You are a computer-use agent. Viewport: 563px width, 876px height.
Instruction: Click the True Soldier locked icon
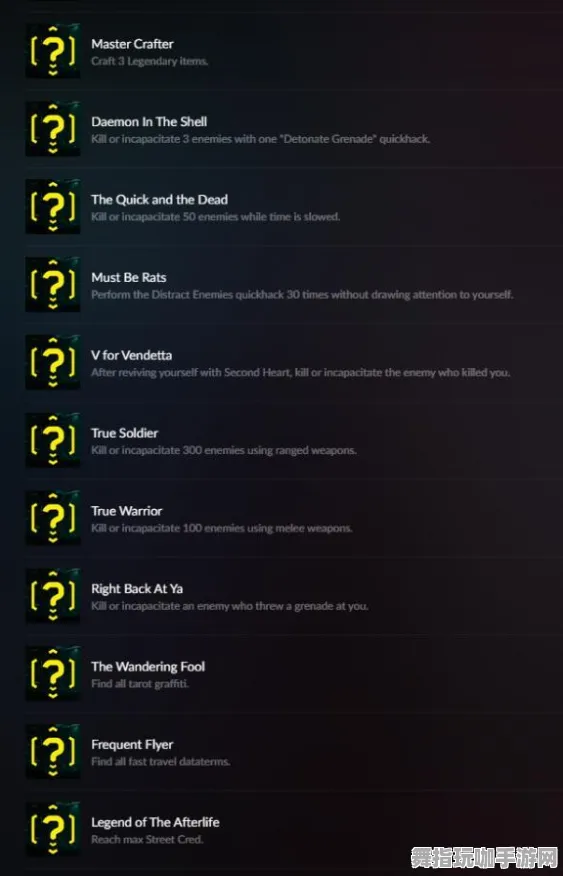click(53, 440)
